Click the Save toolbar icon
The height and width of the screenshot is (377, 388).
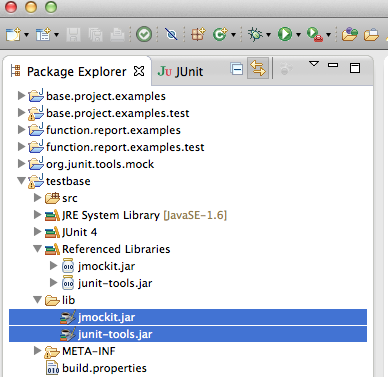pos(73,35)
